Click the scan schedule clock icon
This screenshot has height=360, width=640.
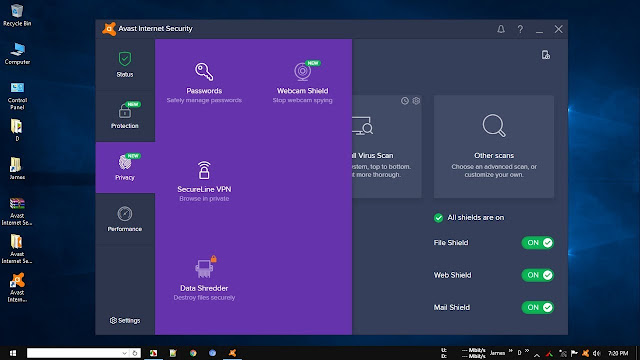[404, 101]
